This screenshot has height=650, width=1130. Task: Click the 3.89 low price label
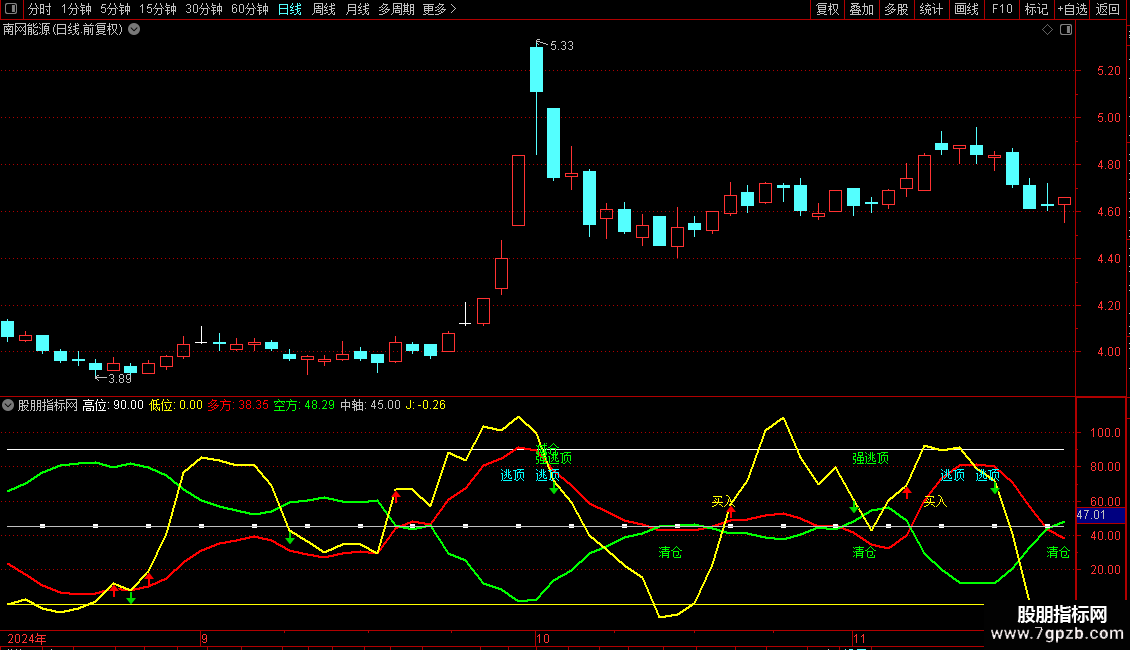pyautogui.click(x=120, y=378)
